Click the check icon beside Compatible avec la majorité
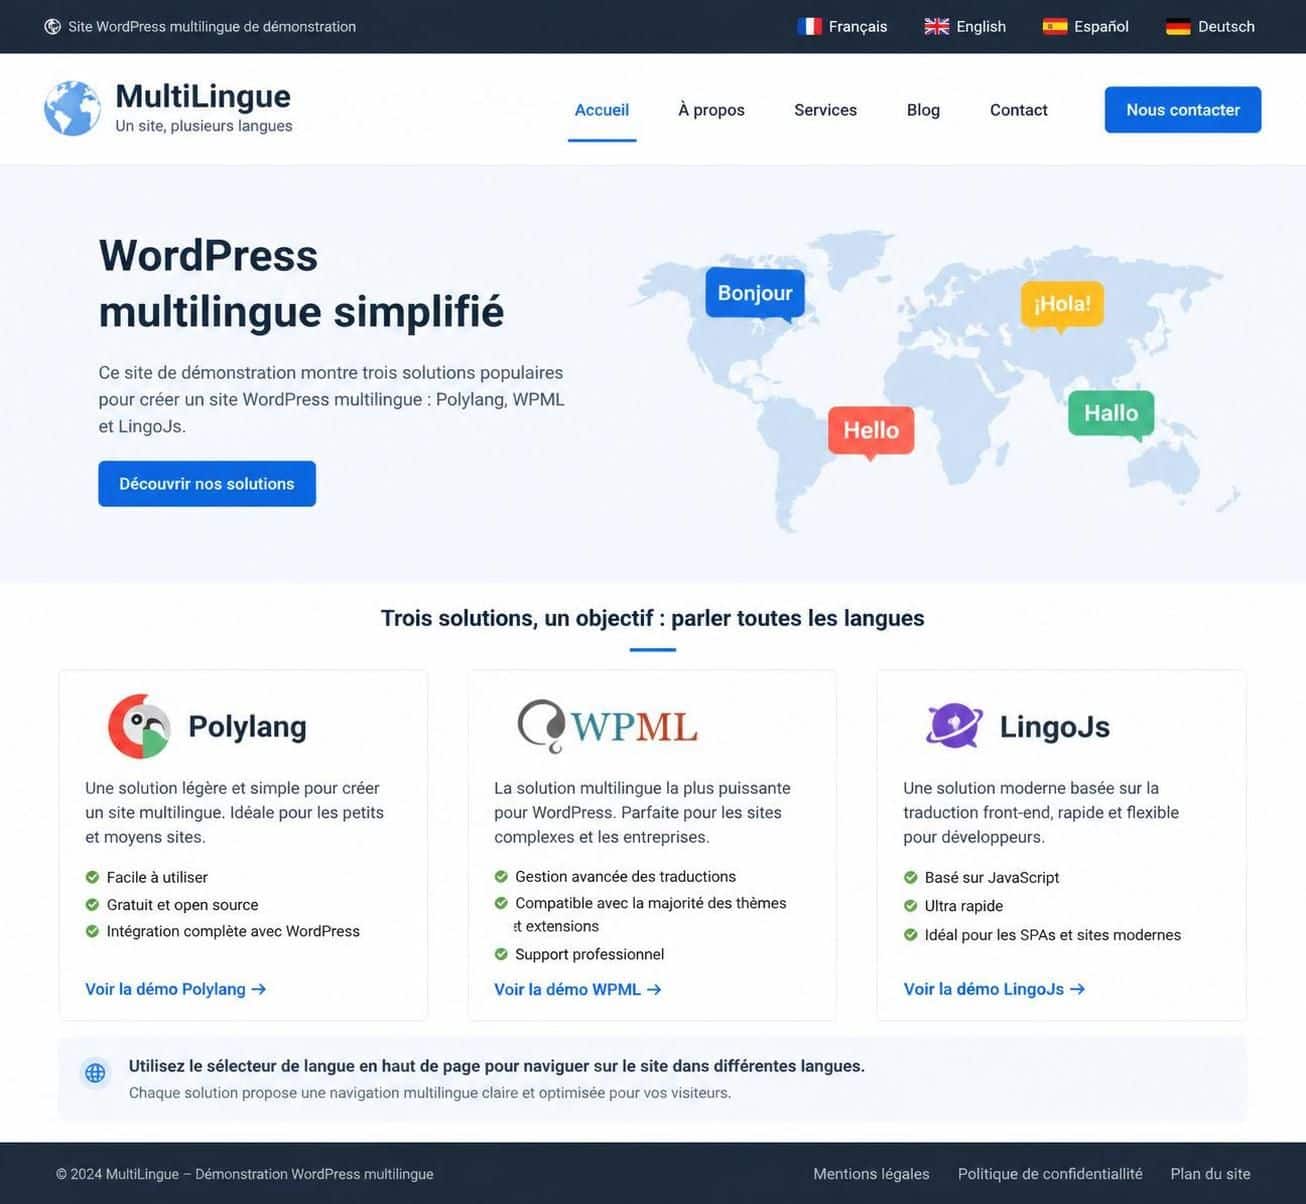Viewport: 1306px width, 1204px height. tap(501, 903)
